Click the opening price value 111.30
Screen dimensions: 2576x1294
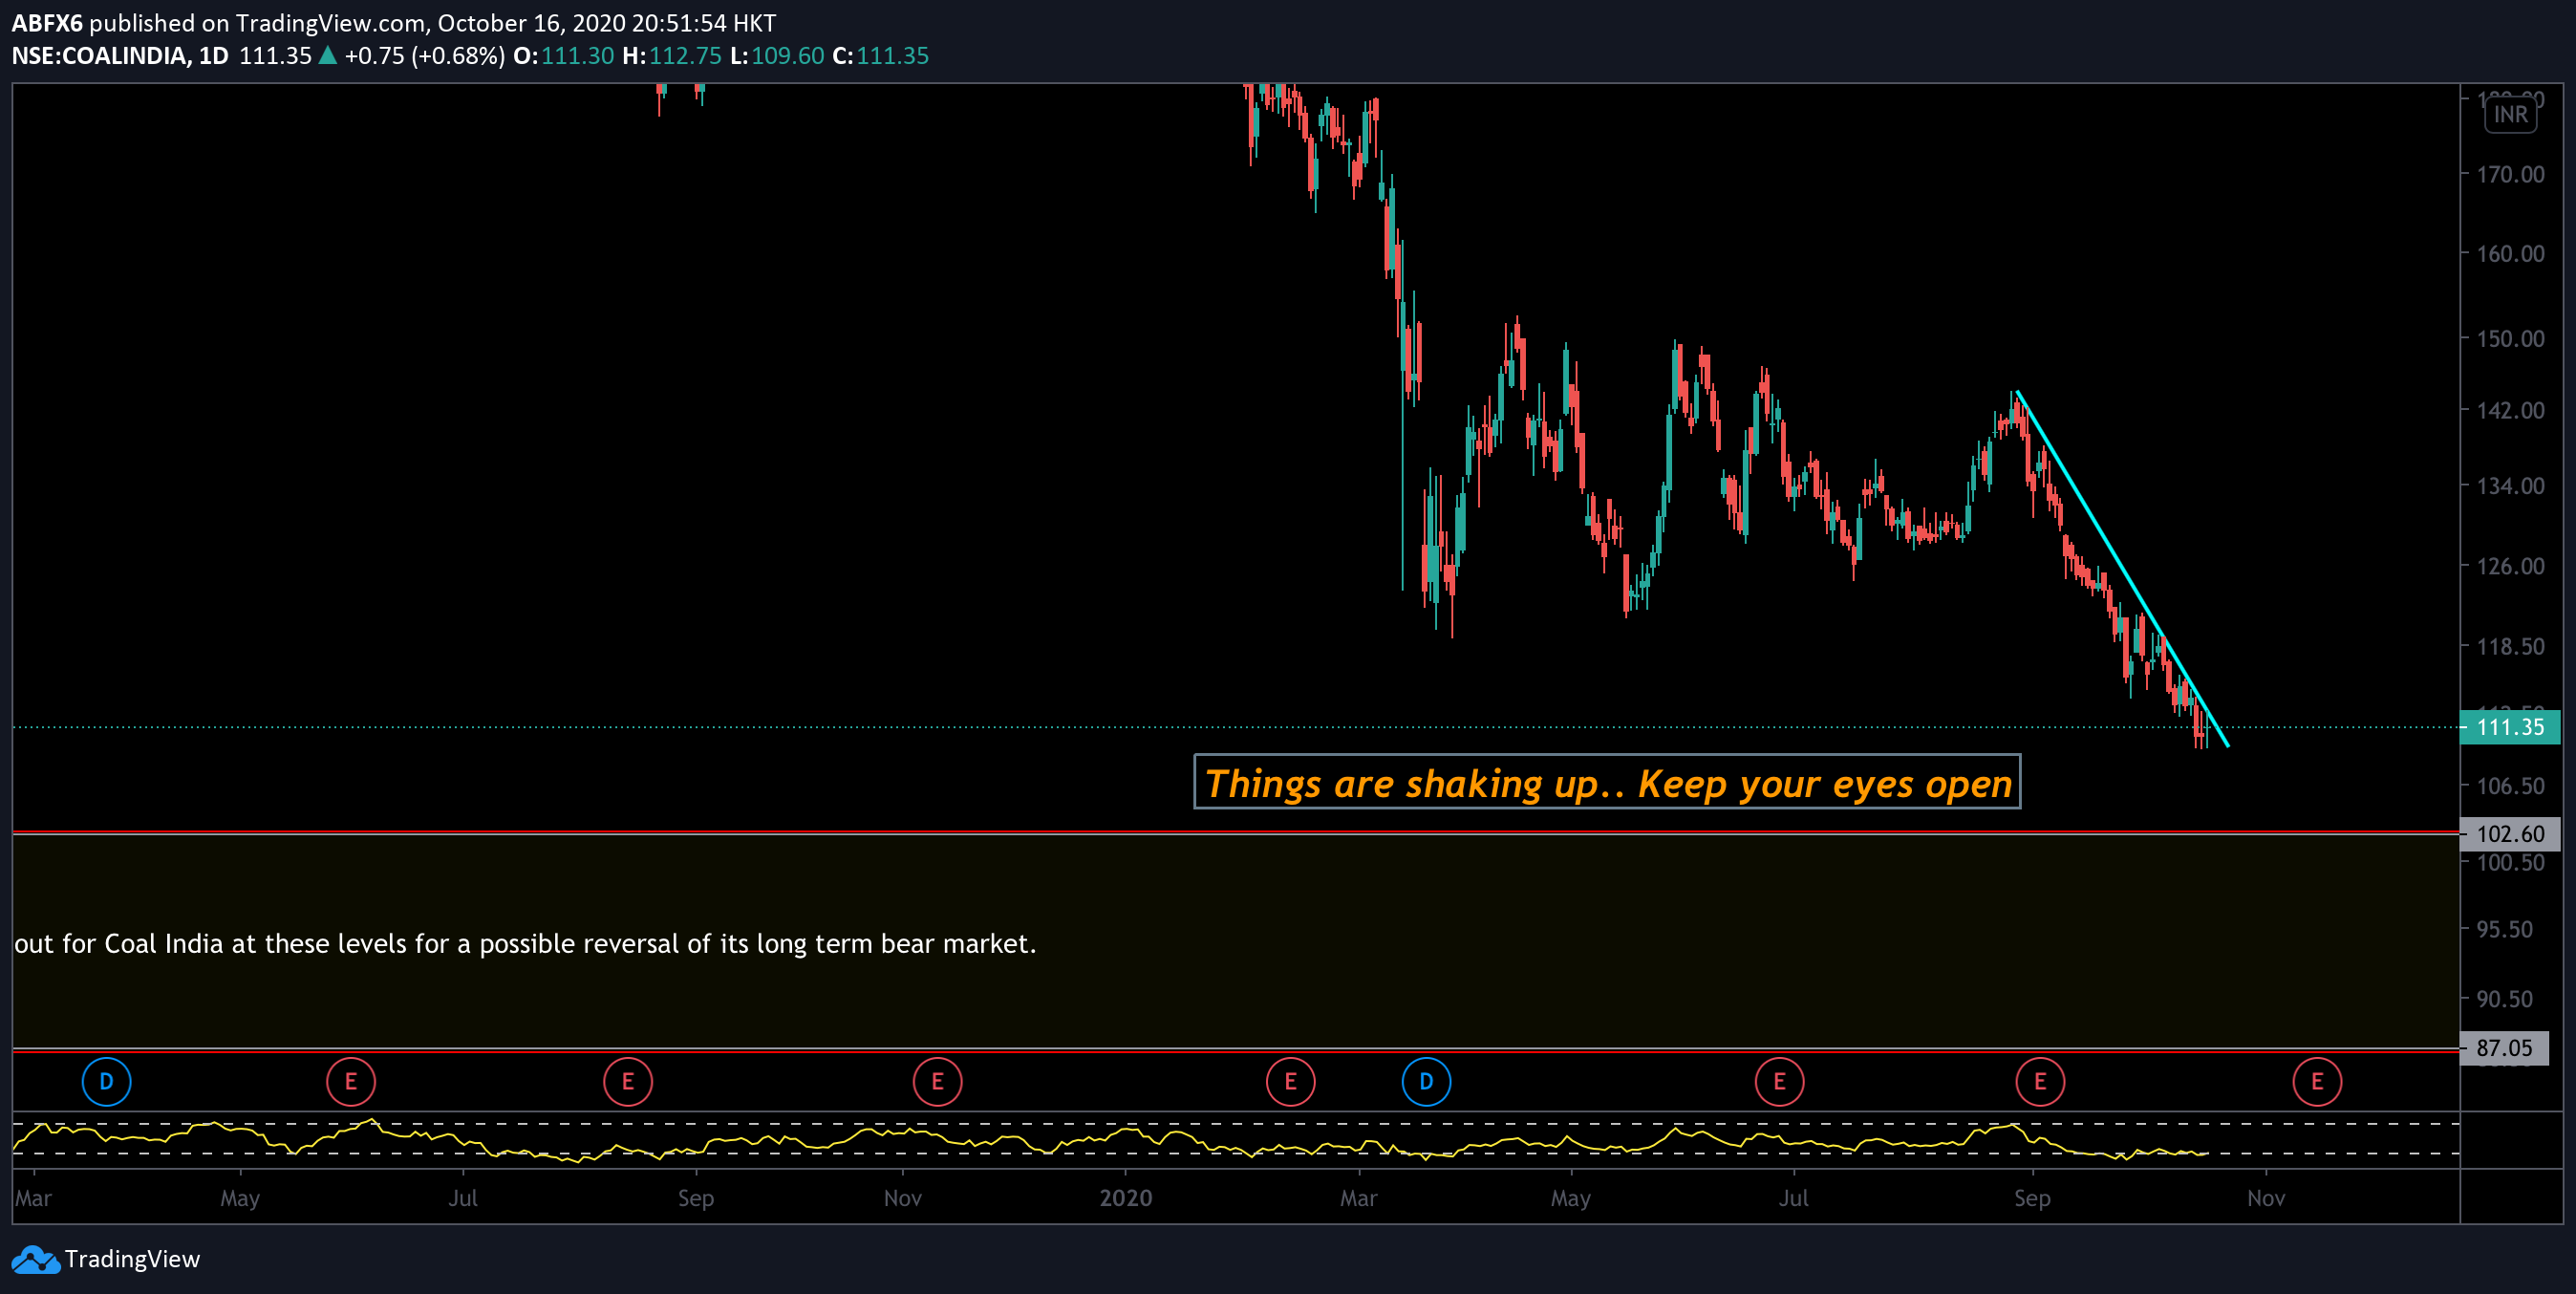(577, 55)
